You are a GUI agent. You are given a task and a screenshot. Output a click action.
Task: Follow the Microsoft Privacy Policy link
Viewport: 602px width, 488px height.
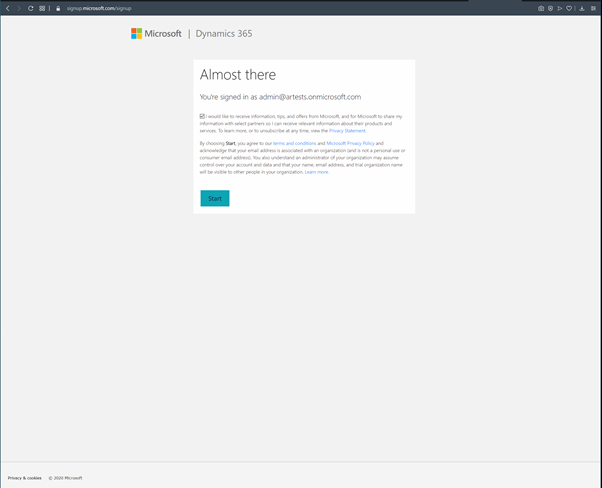(x=350, y=143)
